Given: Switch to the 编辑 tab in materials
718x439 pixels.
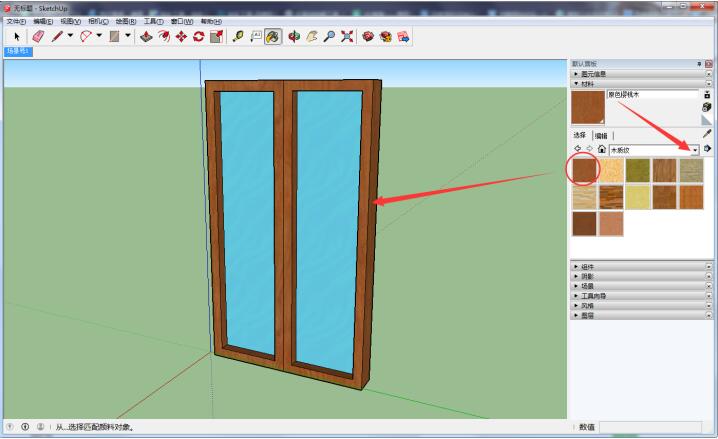Looking at the screenshot, I should click(600, 135).
